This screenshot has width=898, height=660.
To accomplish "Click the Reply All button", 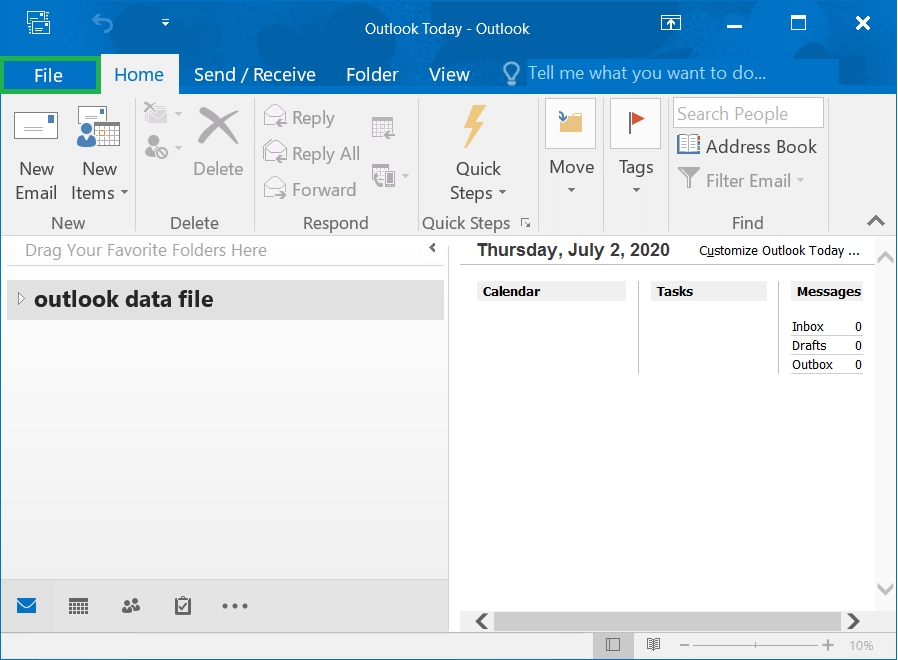I will 312,153.
